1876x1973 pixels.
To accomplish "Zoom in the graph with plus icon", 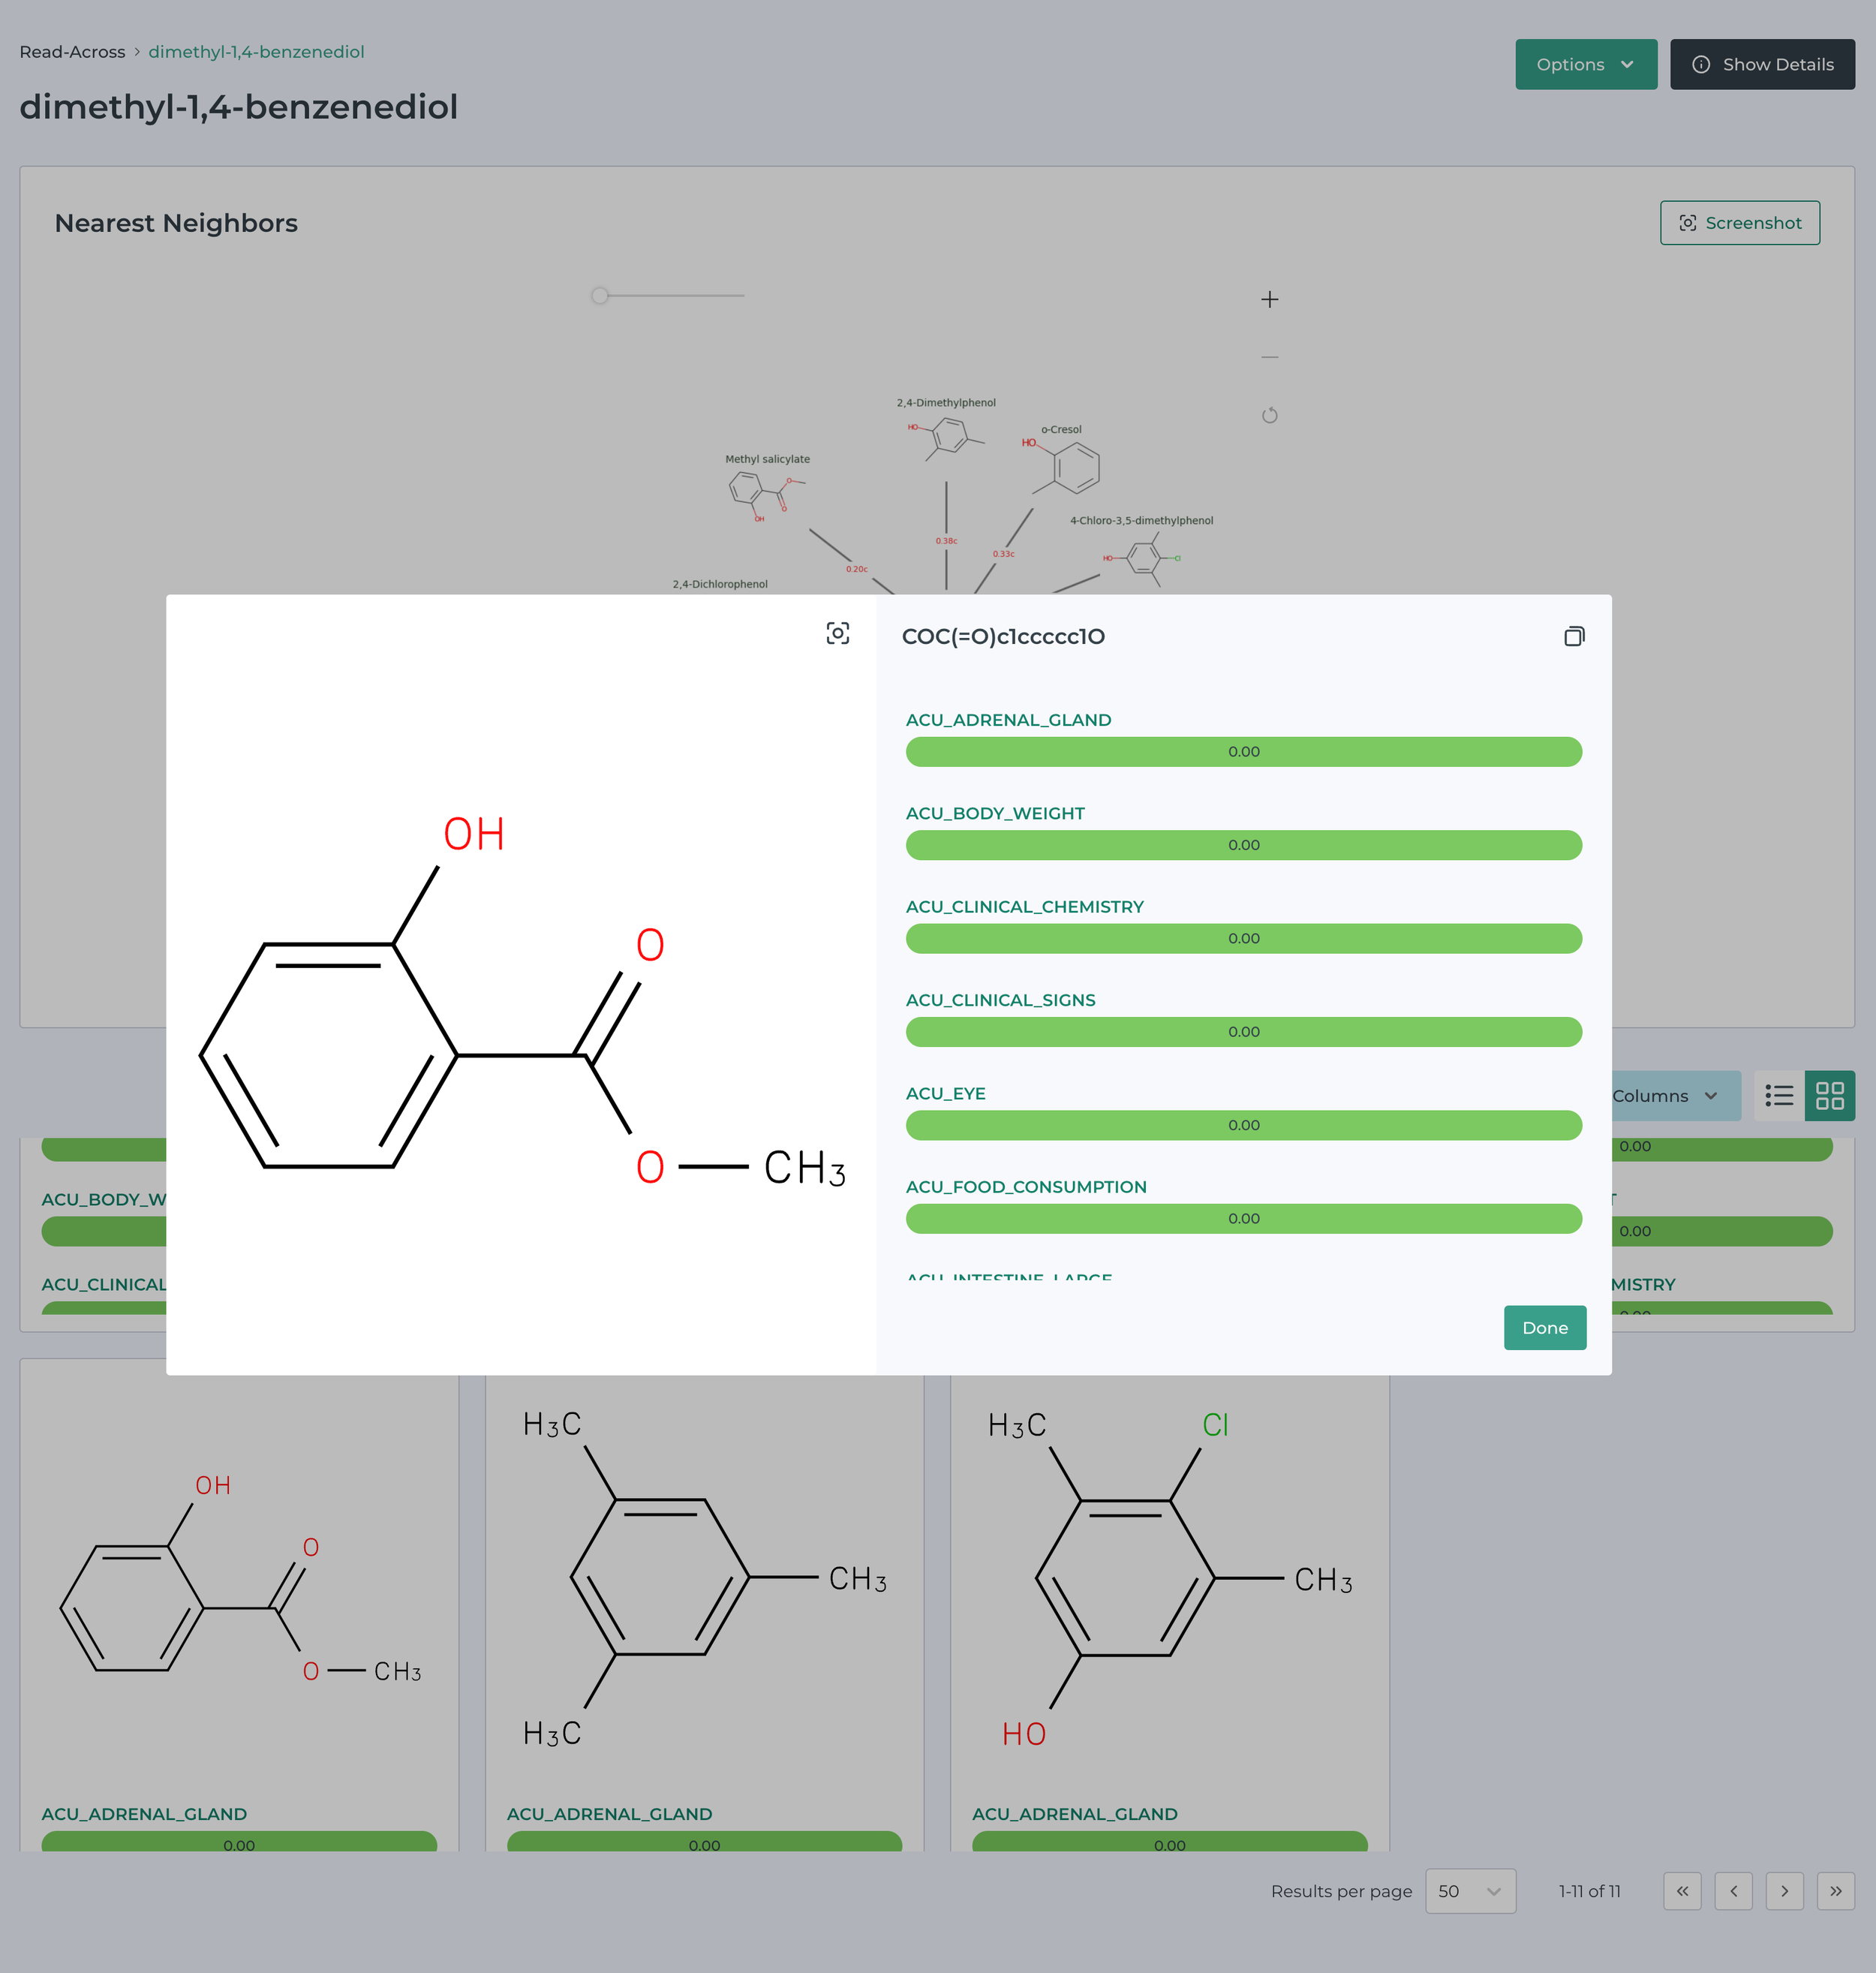I will coord(1269,299).
